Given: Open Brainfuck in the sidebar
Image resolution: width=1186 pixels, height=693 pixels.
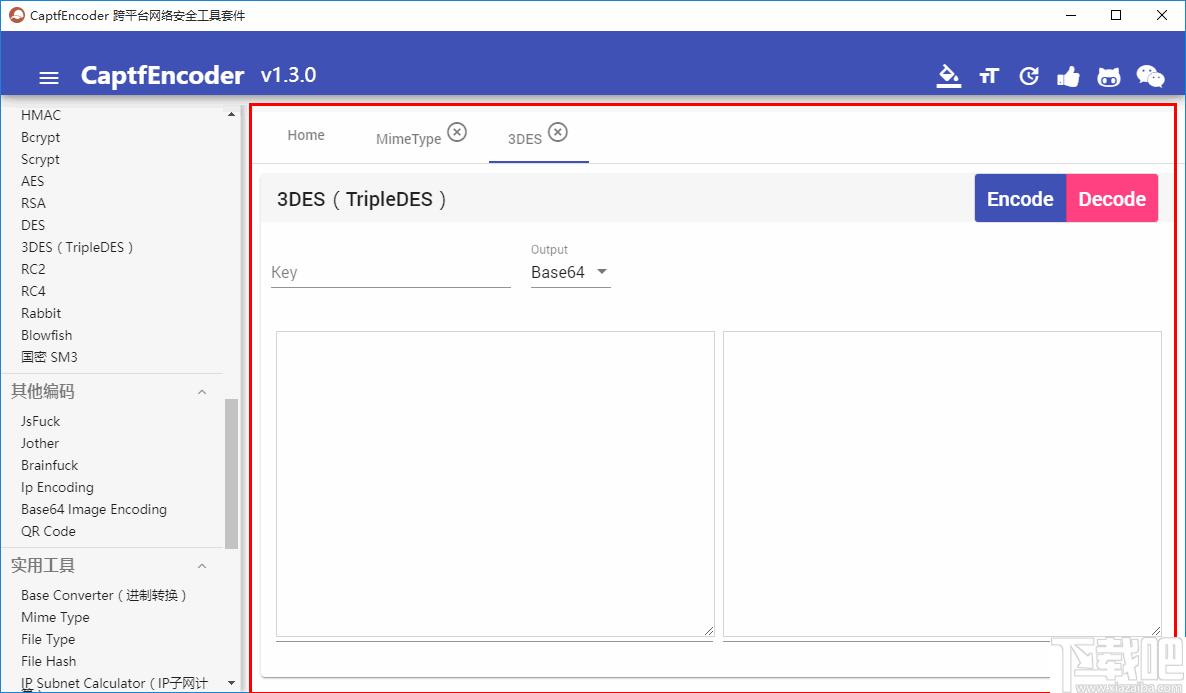Looking at the screenshot, I should pyautogui.click(x=49, y=465).
